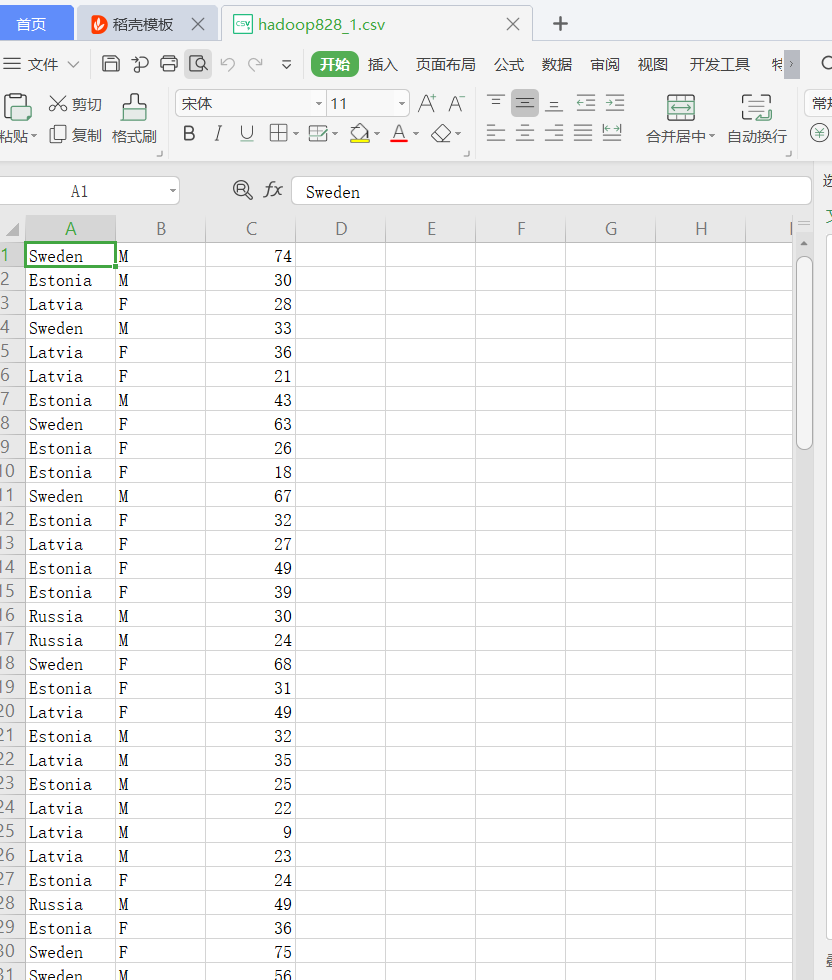
Task: Expand 合并居中 dropdown arrow
Action: [x=712, y=136]
